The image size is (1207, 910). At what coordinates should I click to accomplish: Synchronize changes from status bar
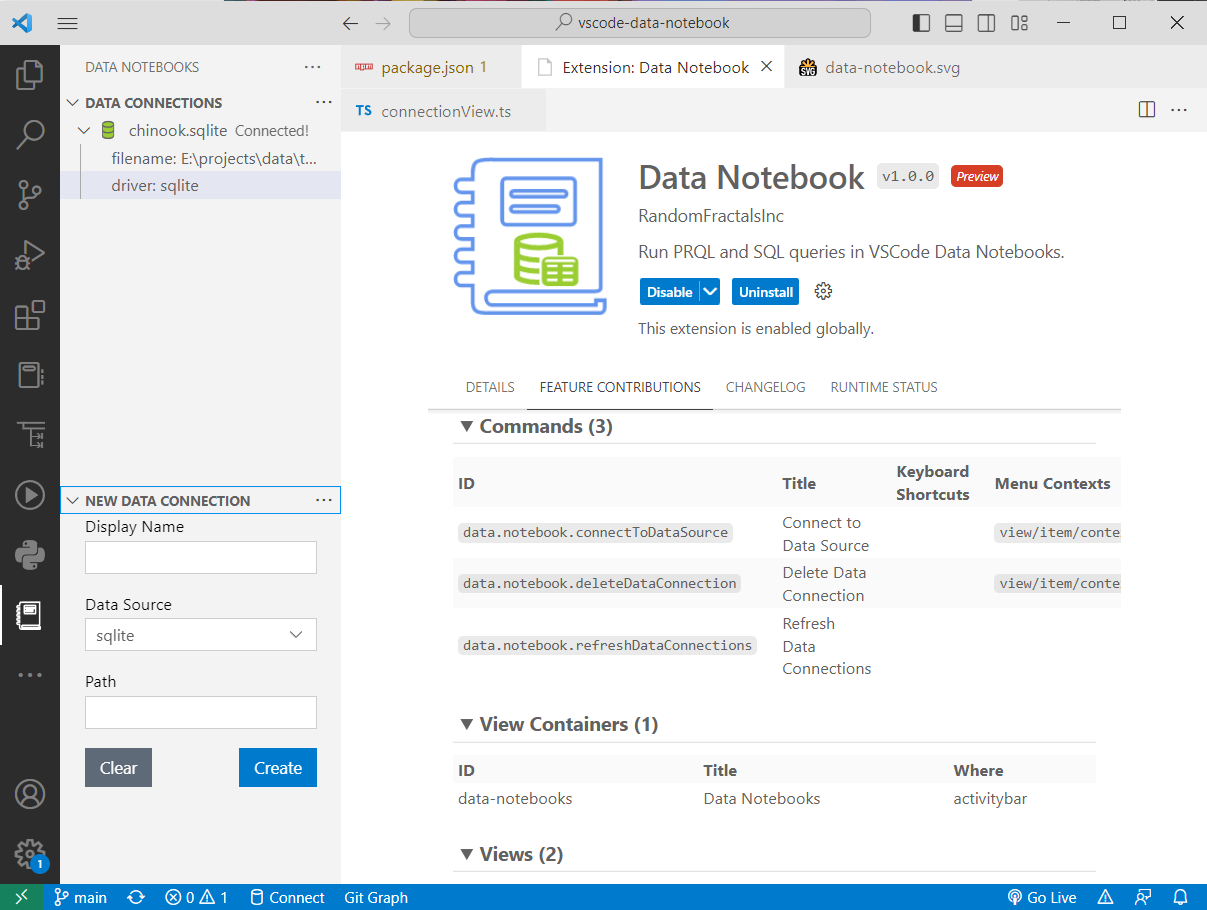(x=136, y=897)
